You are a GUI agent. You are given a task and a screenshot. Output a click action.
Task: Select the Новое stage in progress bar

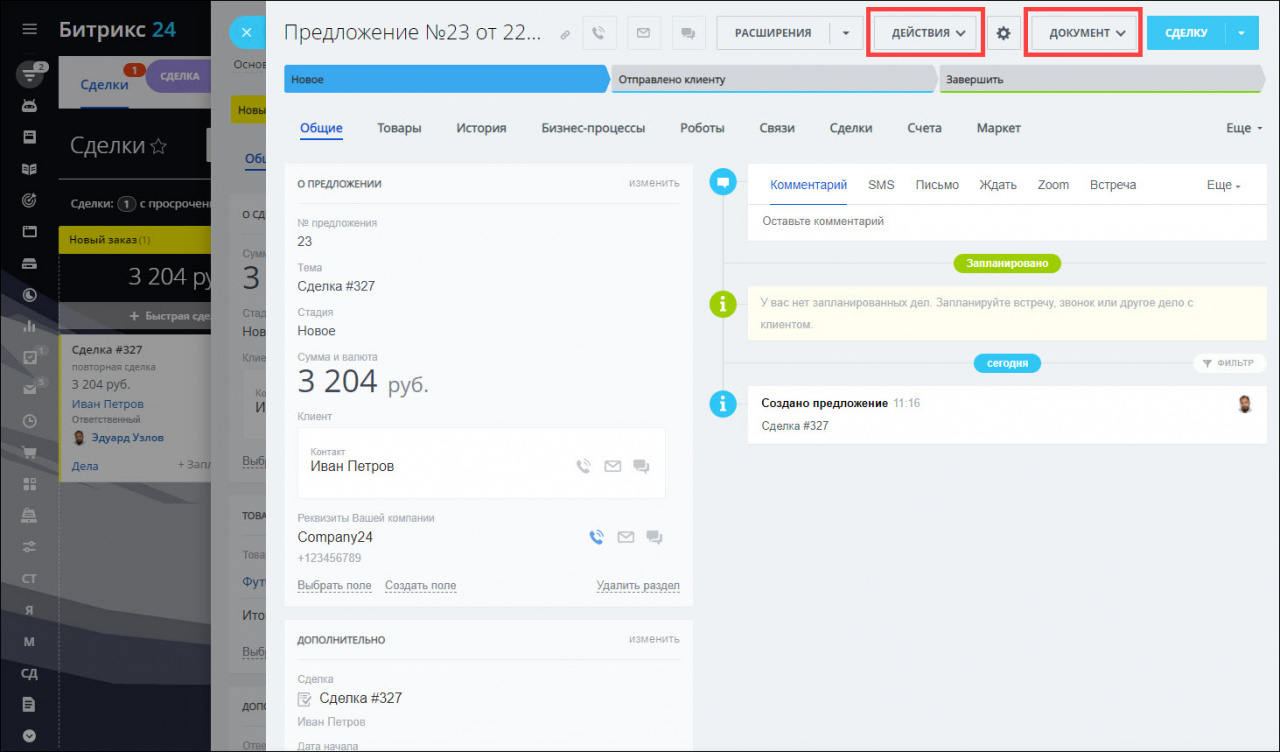[x=446, y=79]
